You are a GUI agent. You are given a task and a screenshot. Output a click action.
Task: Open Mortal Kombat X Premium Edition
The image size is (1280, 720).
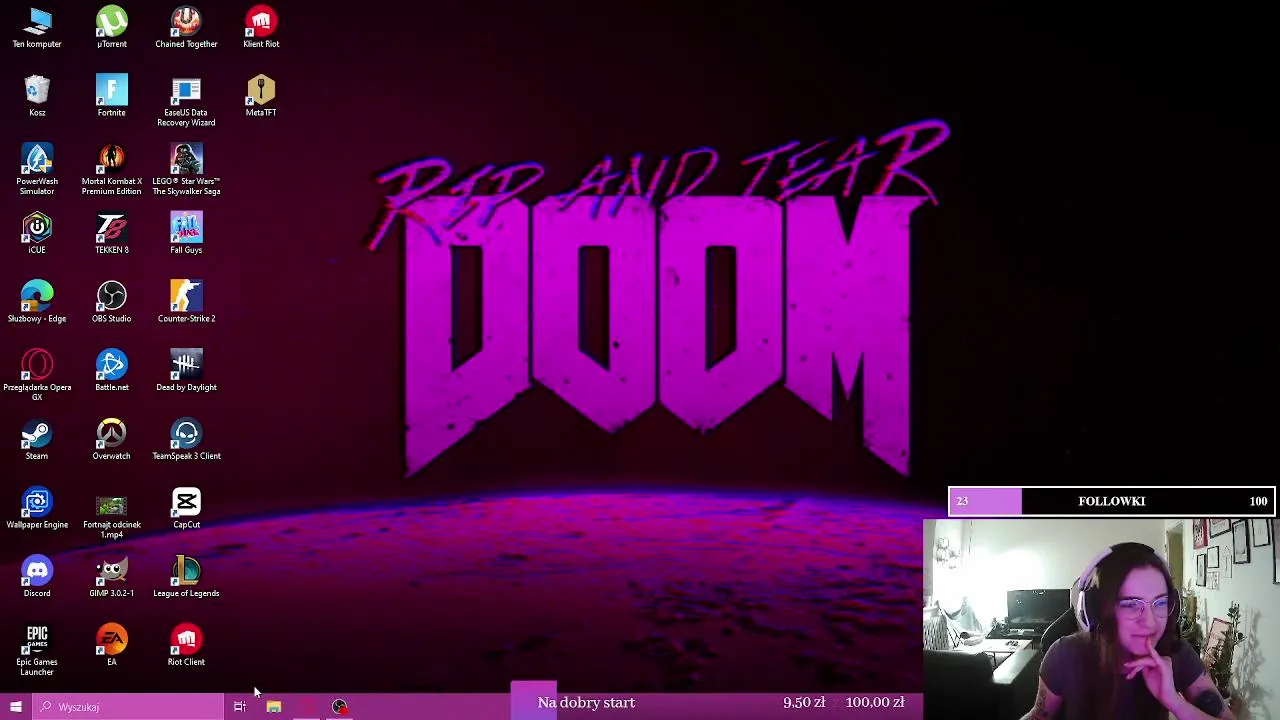click(x=111, y=169)
